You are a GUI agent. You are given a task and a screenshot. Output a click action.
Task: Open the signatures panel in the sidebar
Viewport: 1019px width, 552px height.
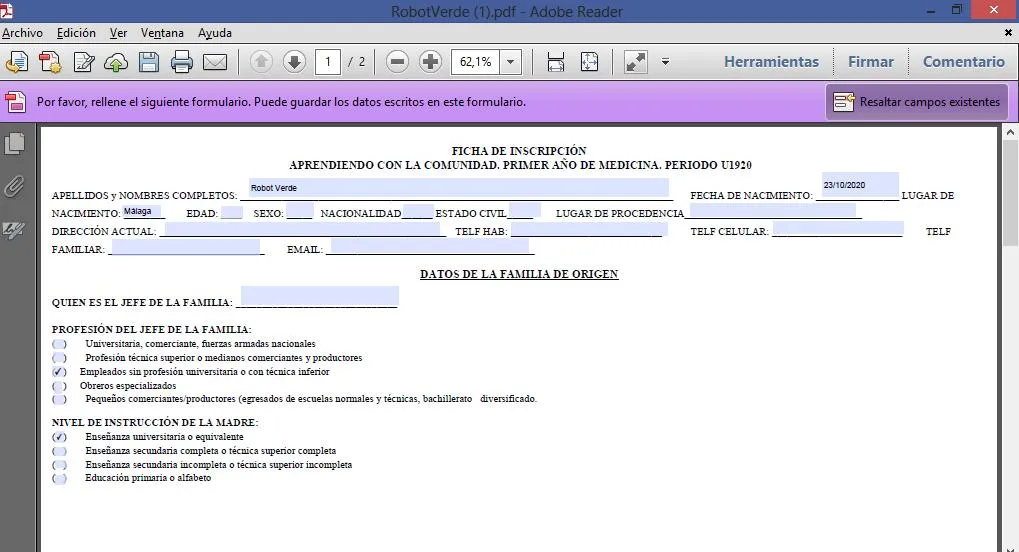[14, 230]
